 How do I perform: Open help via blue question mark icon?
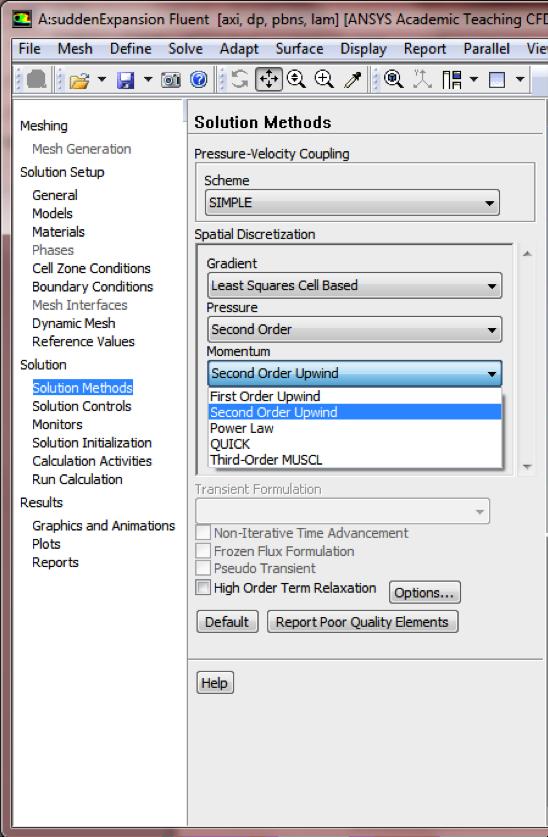[x=199, y=80]
